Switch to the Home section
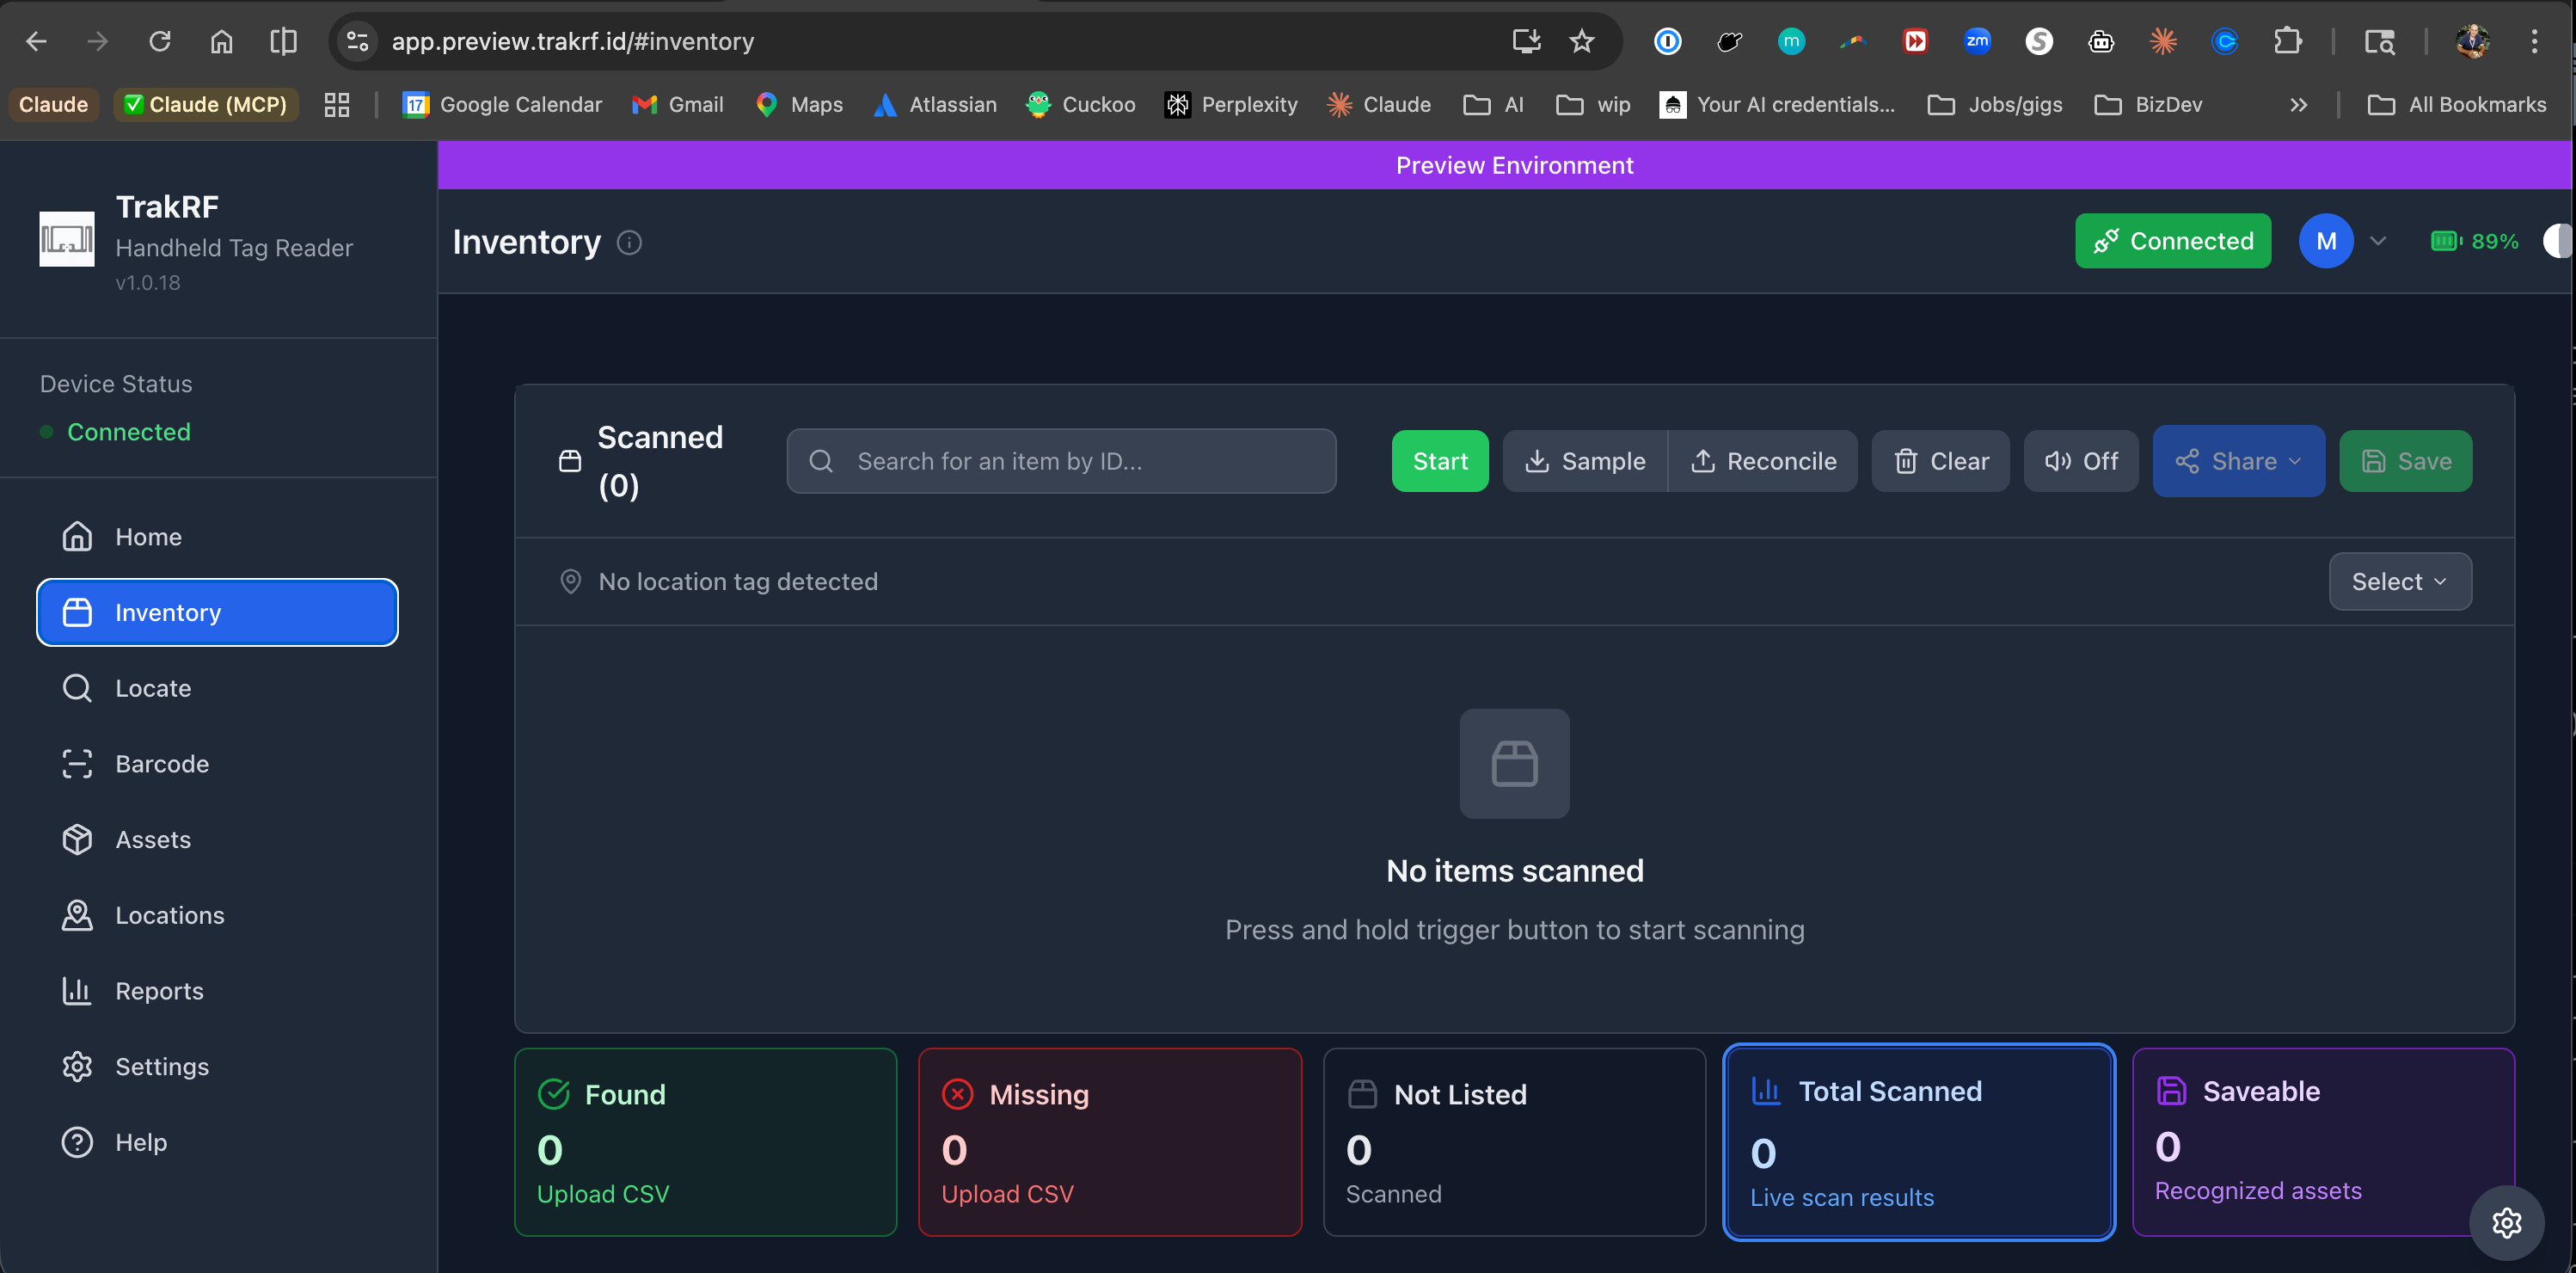 [148, 537]
